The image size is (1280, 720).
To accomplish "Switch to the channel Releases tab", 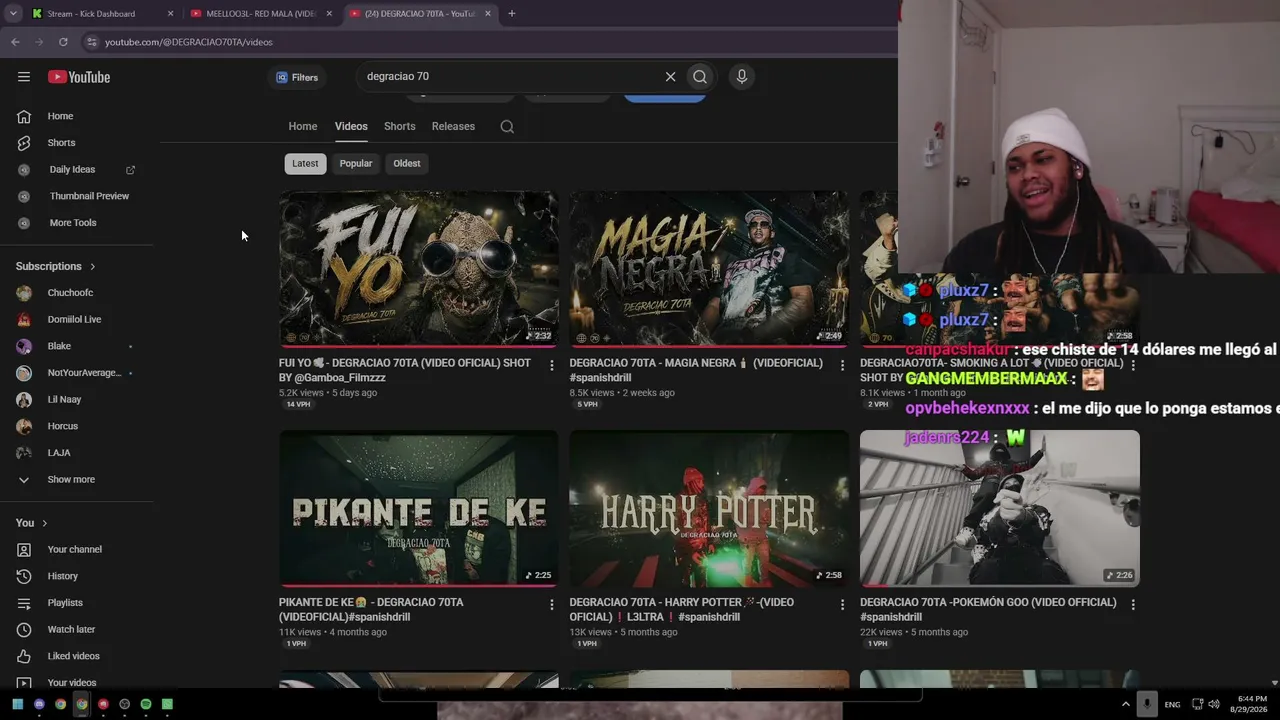I will pos(453,126).
